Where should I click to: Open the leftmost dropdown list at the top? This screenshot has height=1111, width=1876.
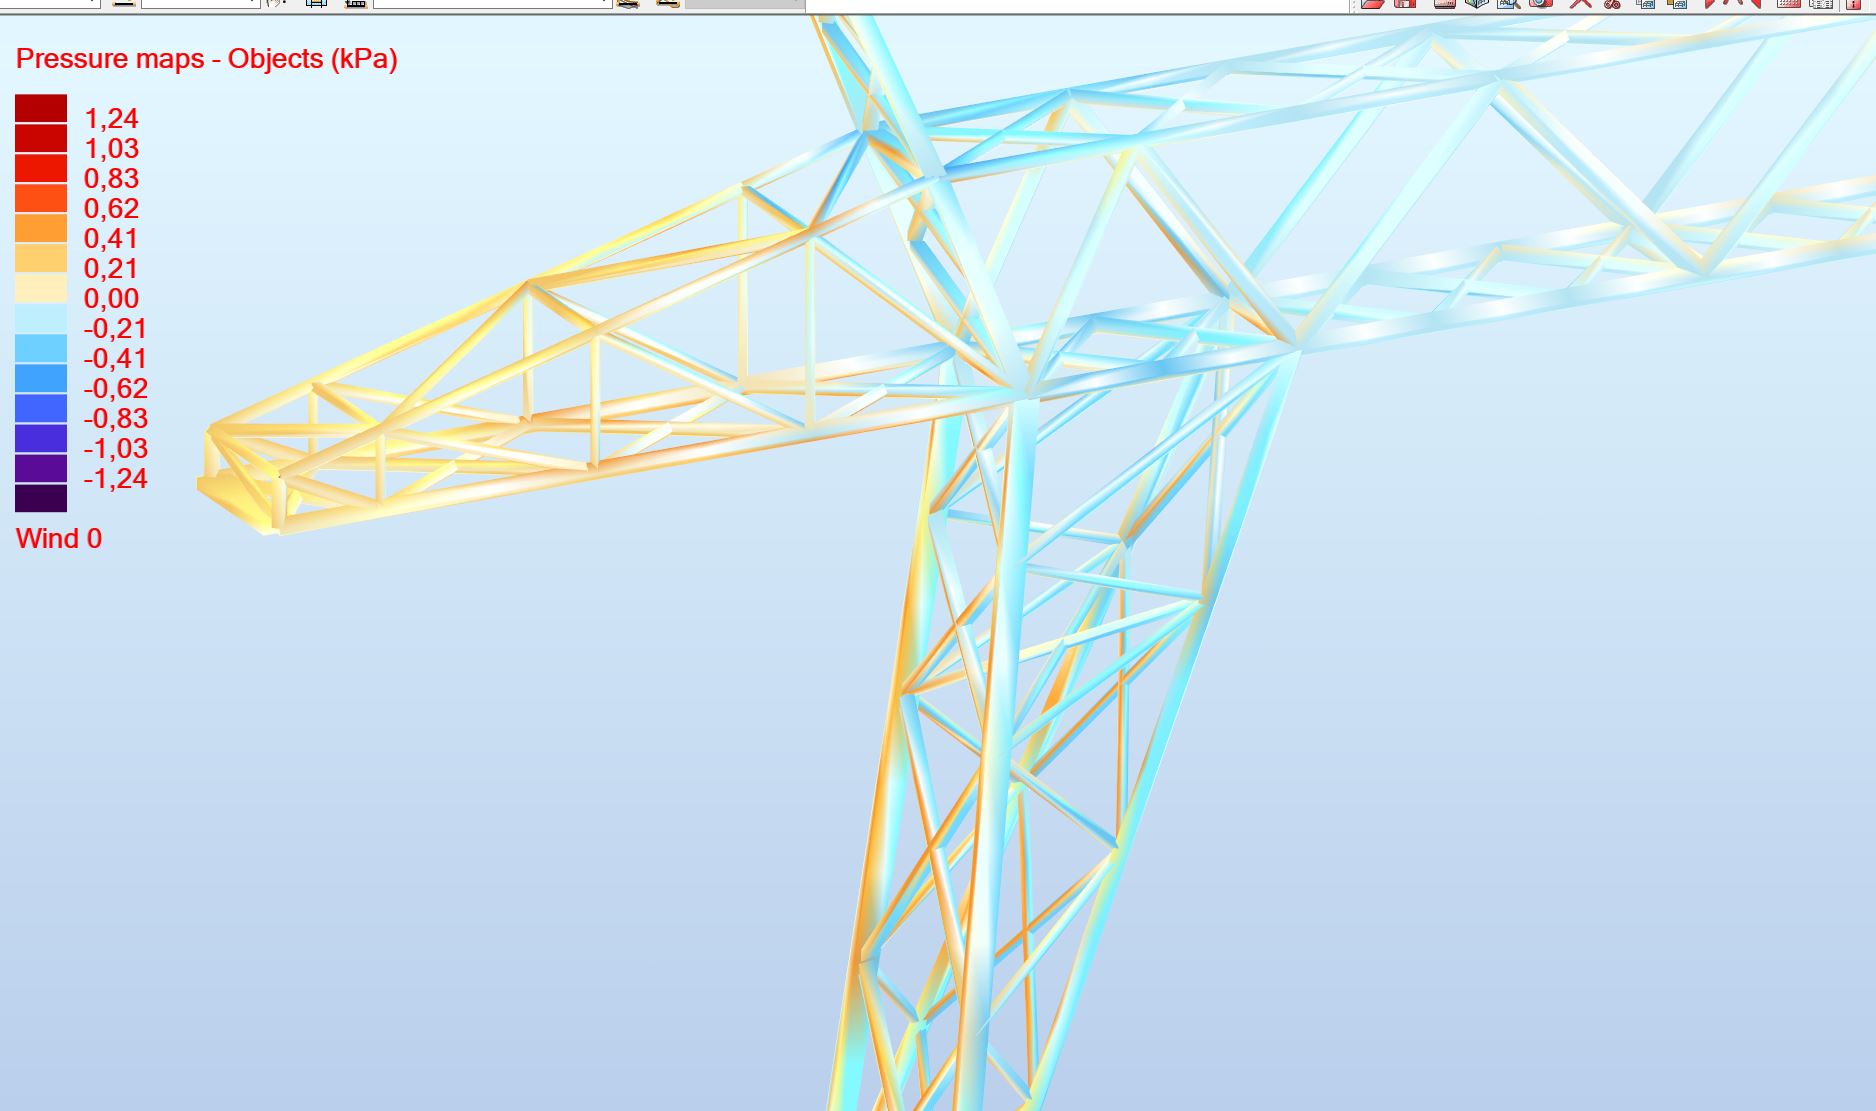tap(50, 4)
